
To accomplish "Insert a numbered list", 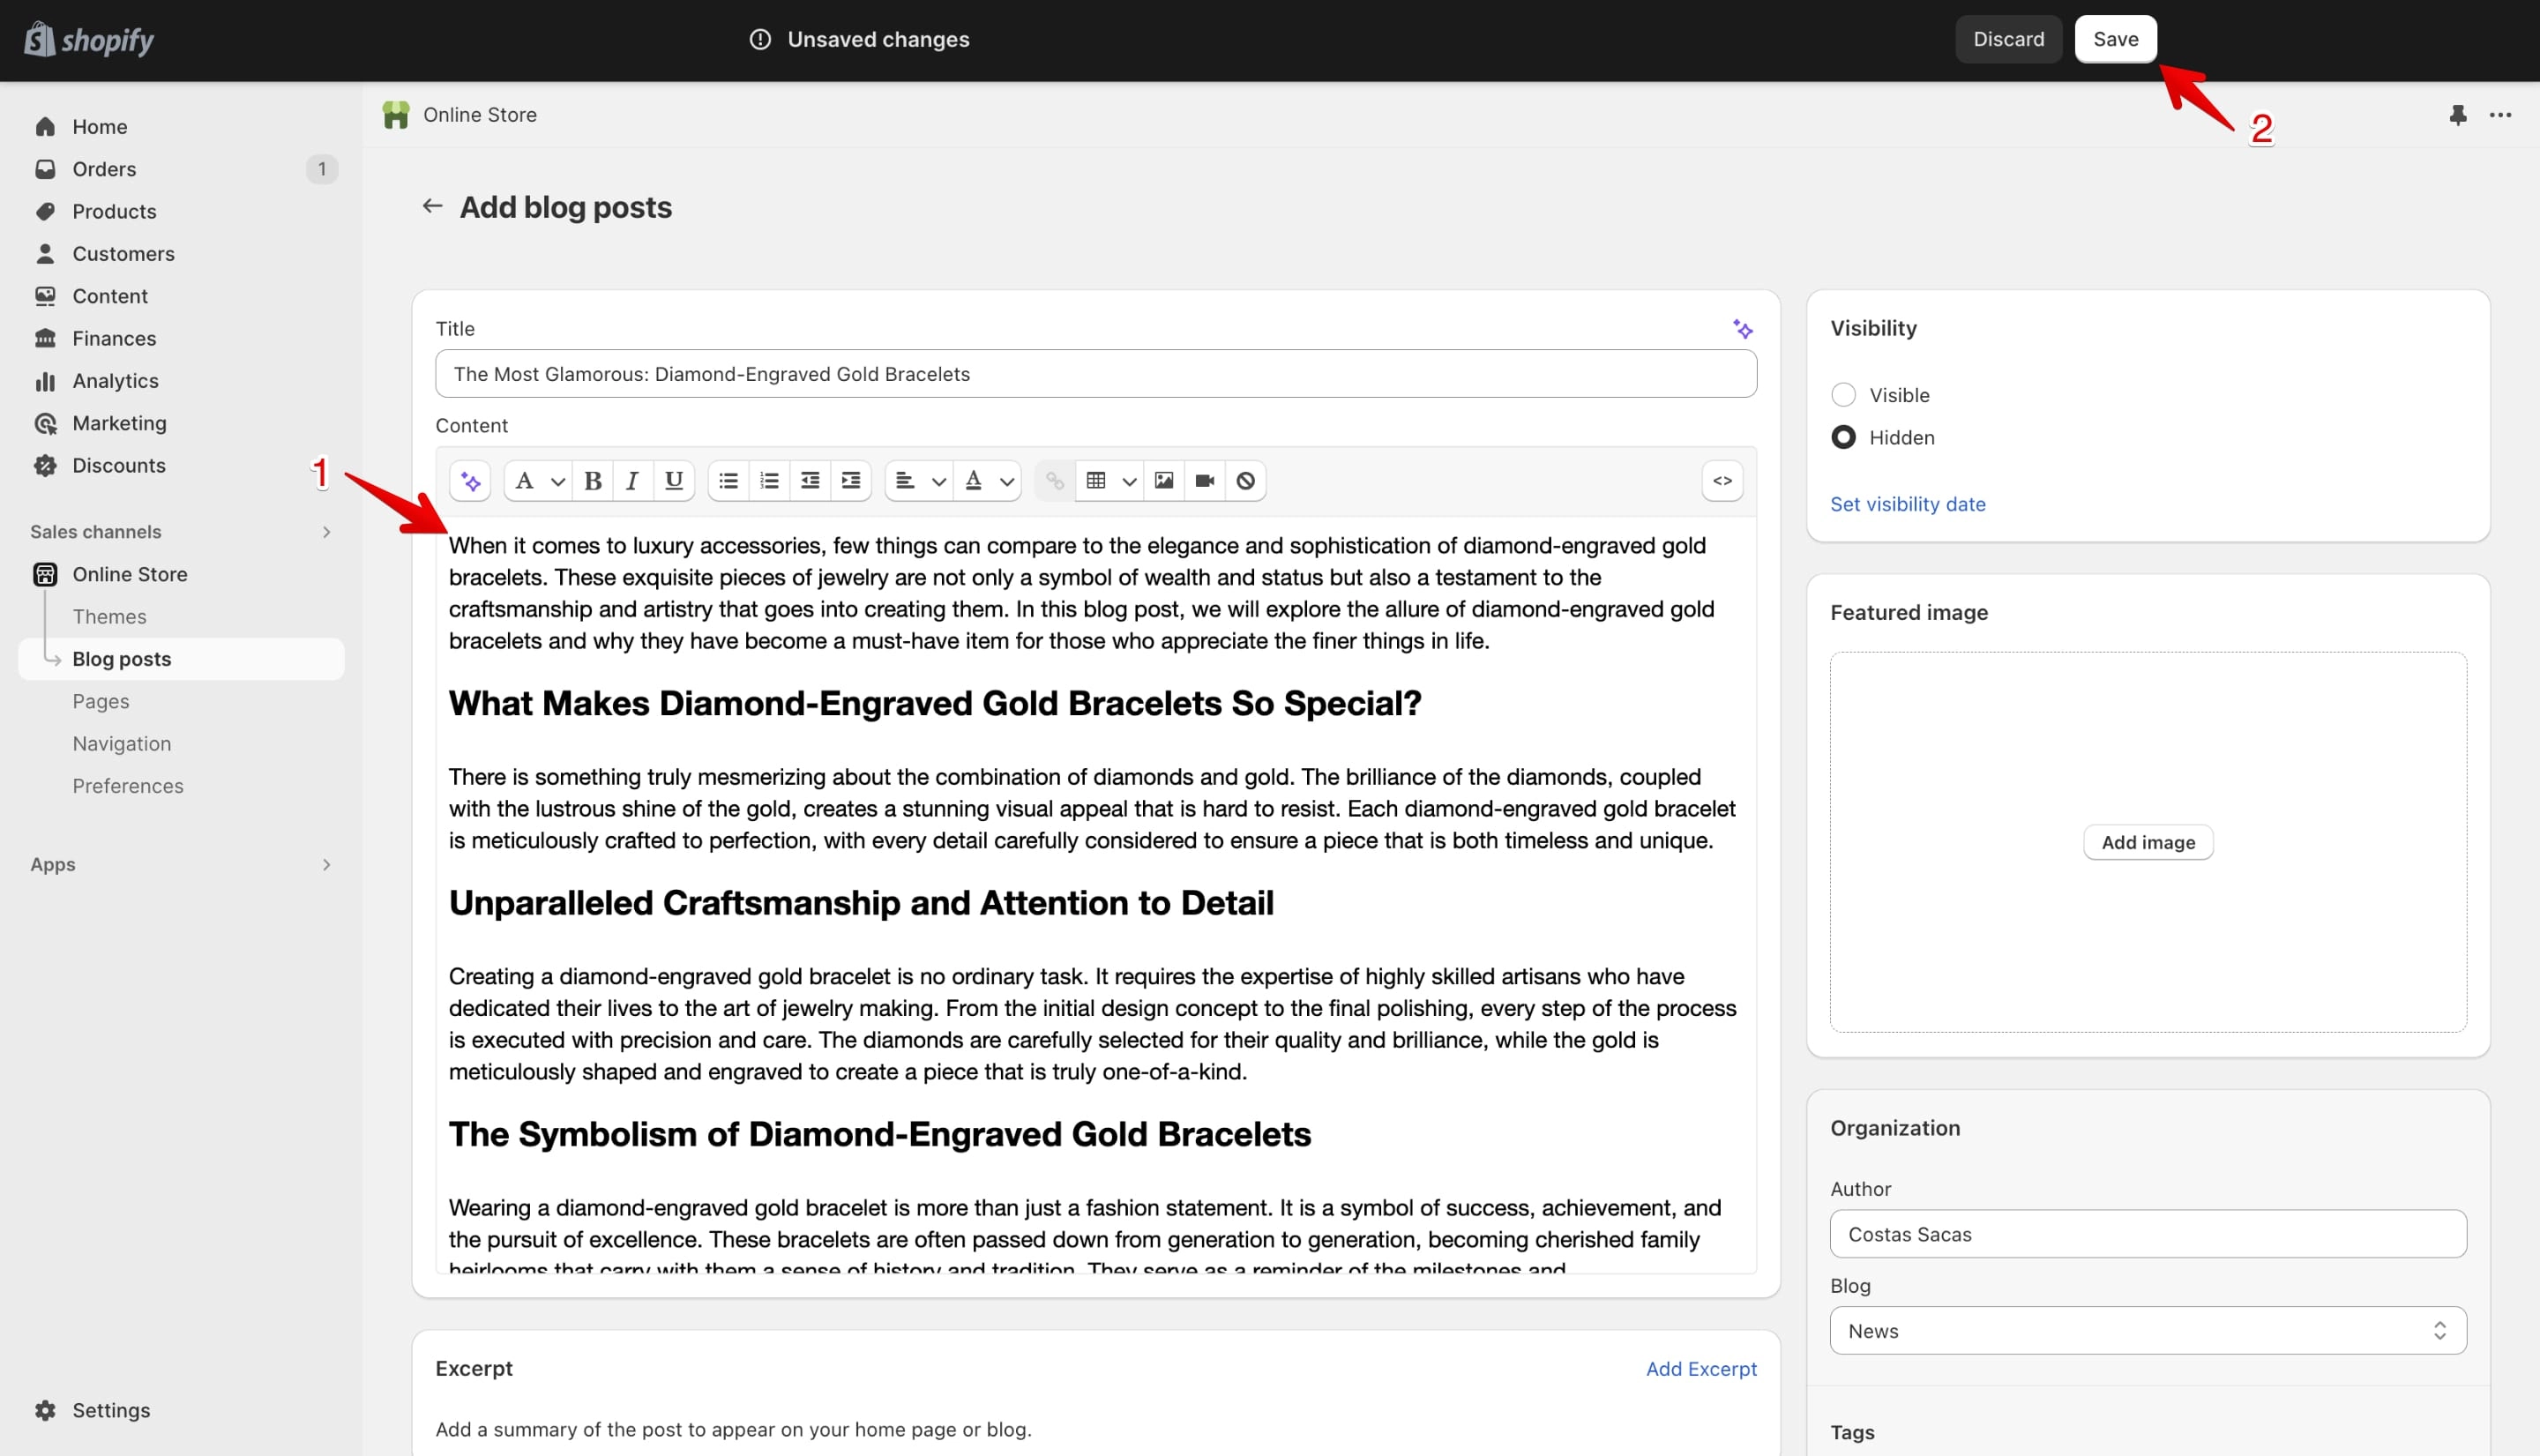I will 769,481.
